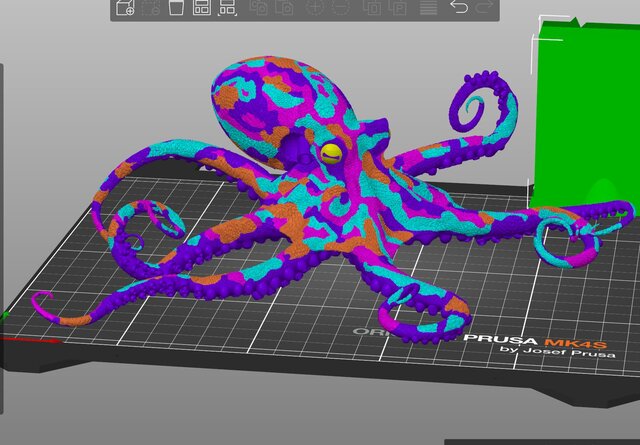
Task: Click the Split to parts icon
Action: point(397,7)
